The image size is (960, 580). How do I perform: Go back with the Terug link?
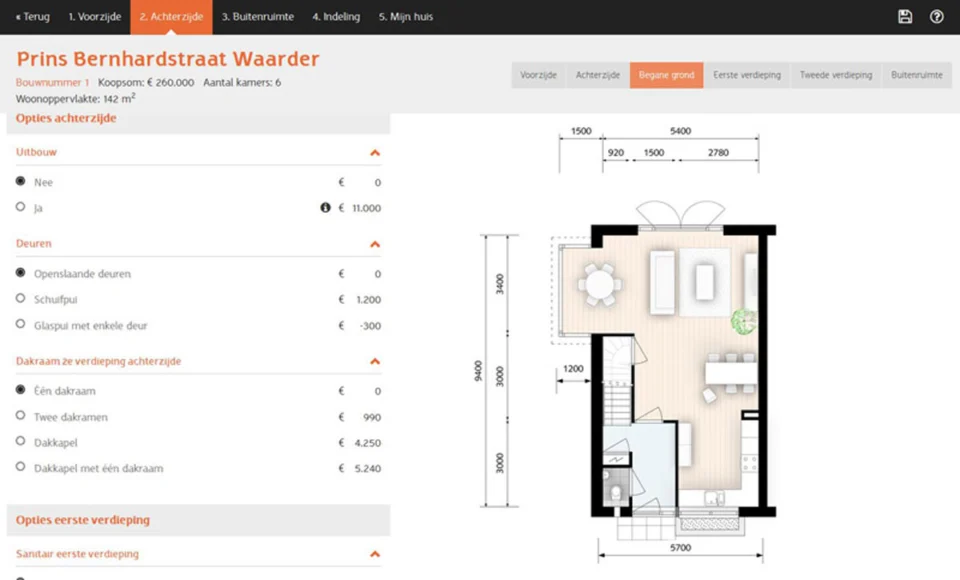point(32,17)
